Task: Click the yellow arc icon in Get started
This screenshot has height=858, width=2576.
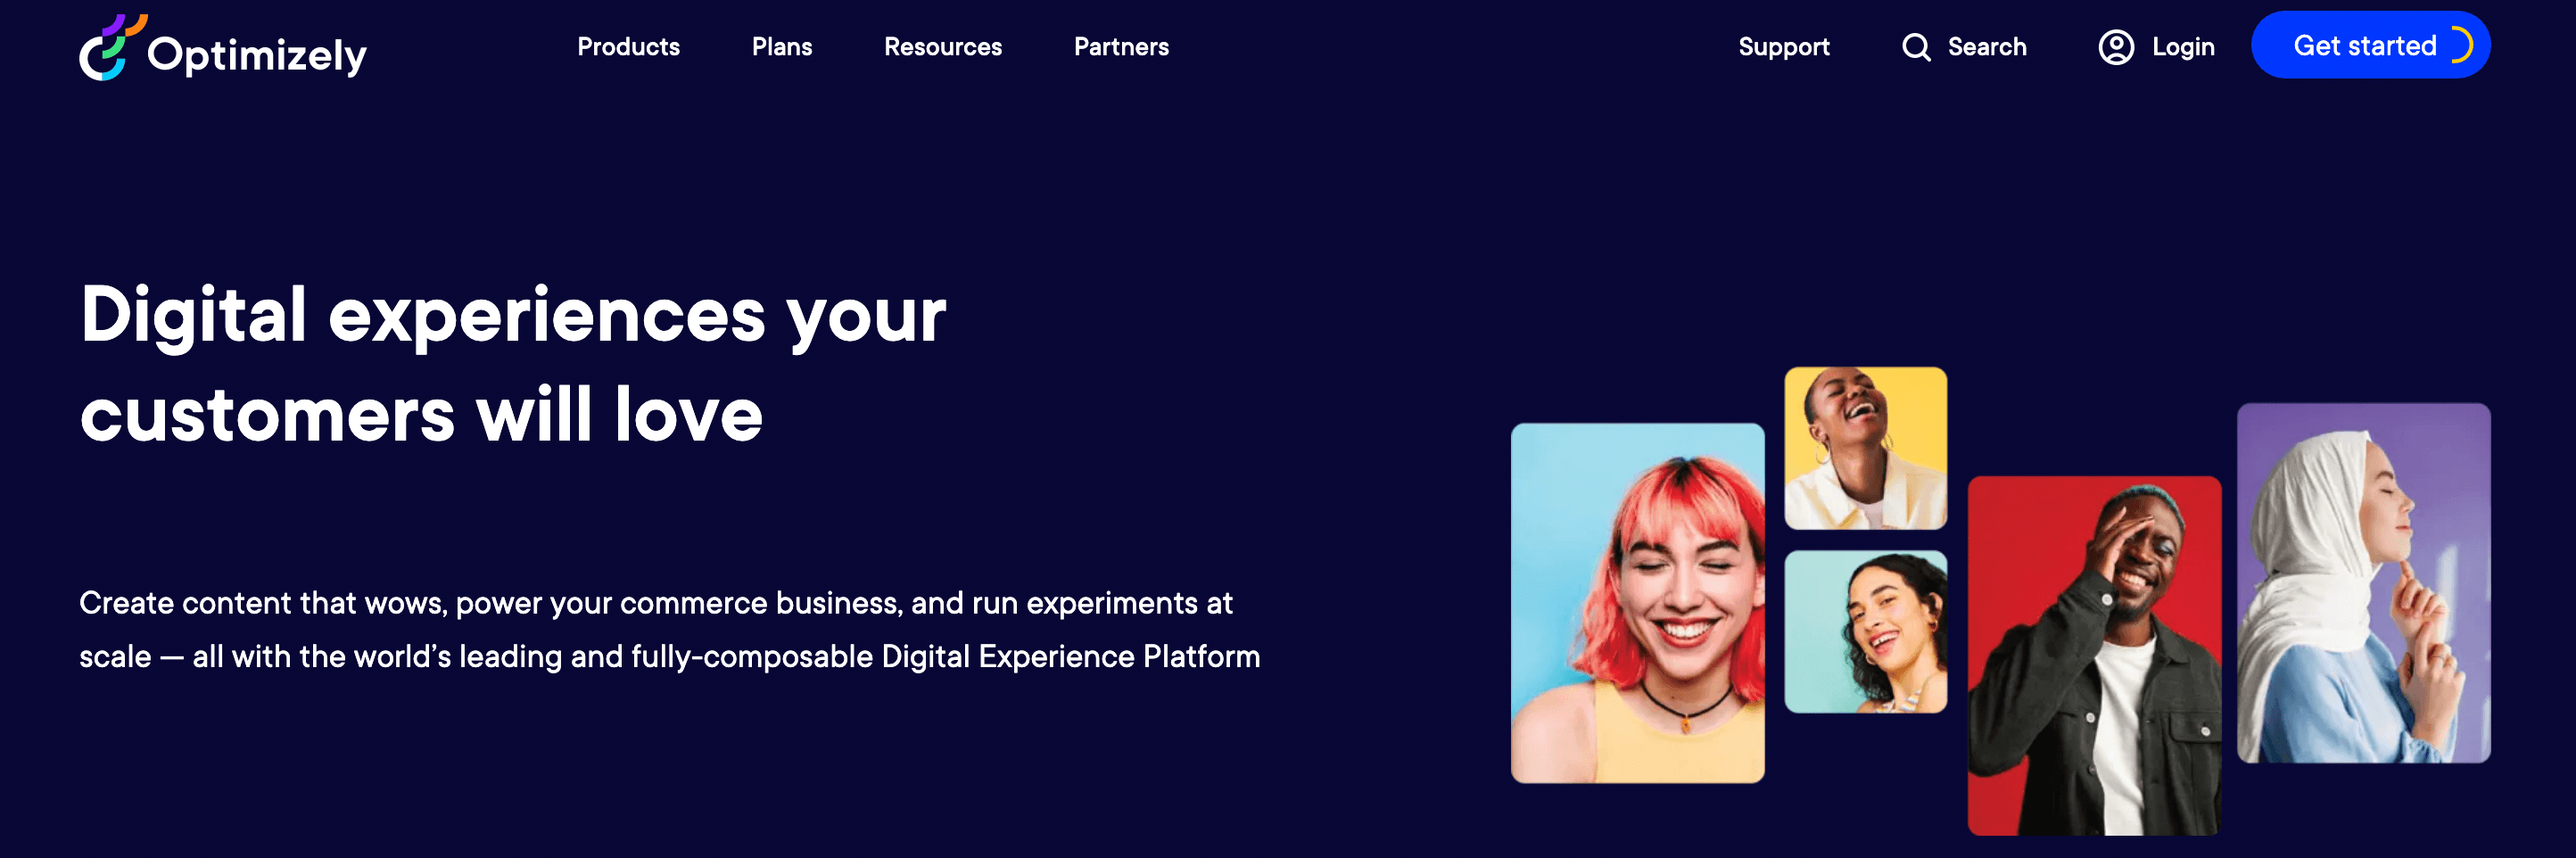Action: [x=2462, y=45]
